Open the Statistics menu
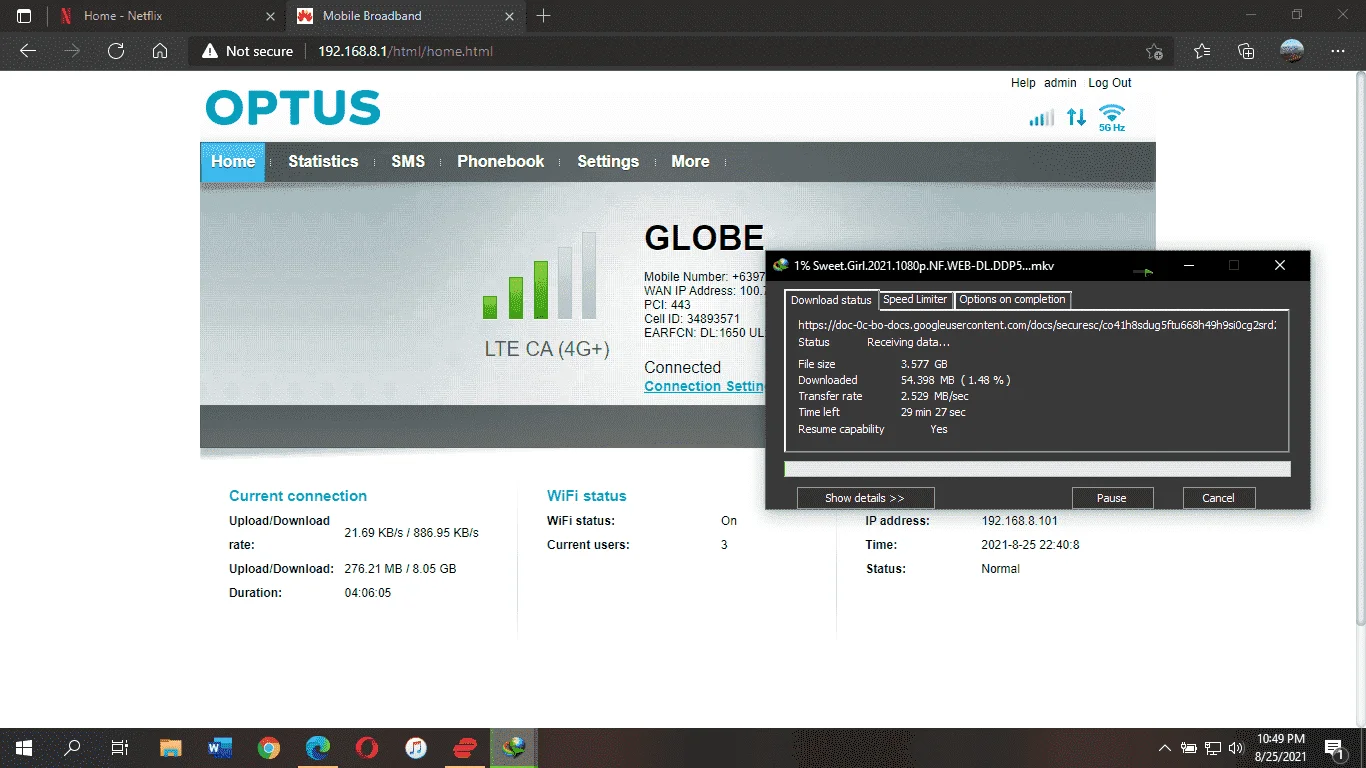This screenshot has width=1366, height=768. click(323, 162)
